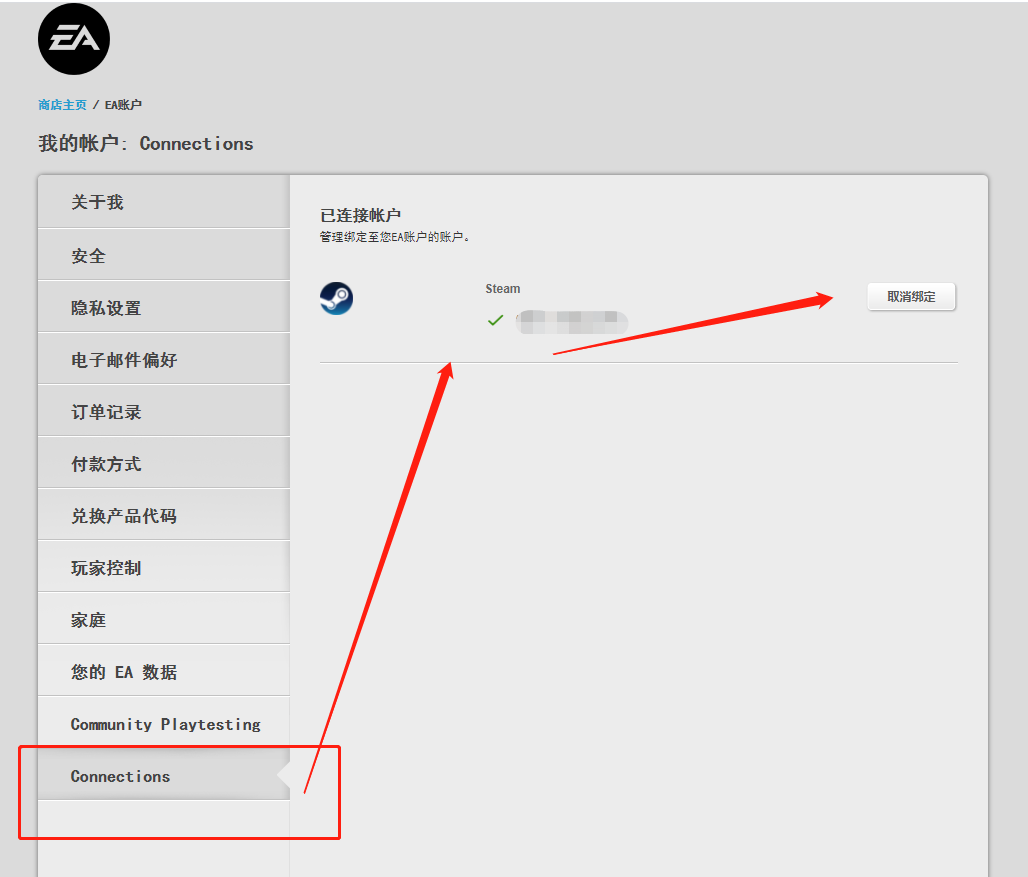Click the 取消绑定 (unlink) button
Image resolution: width=1028 pixels, height=877 pixels.
(x=910, y=296)
